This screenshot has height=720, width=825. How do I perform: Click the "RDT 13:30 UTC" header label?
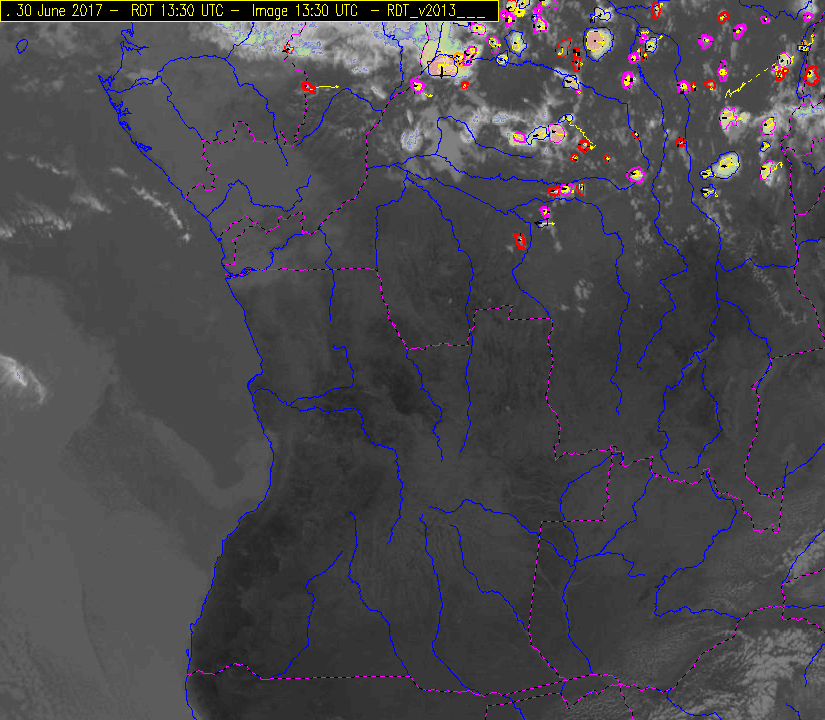pos(177,11)
